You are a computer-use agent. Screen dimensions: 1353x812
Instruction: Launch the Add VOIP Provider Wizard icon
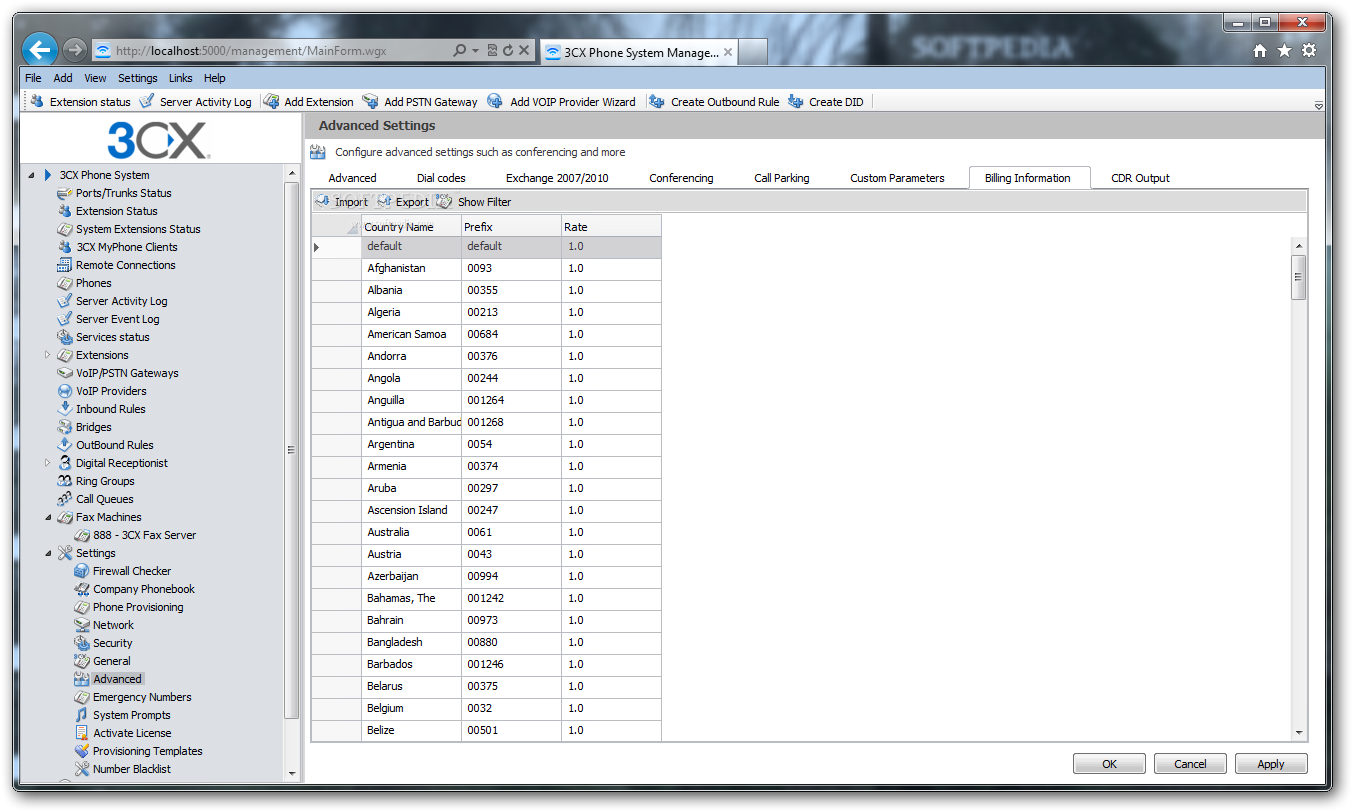495,101
